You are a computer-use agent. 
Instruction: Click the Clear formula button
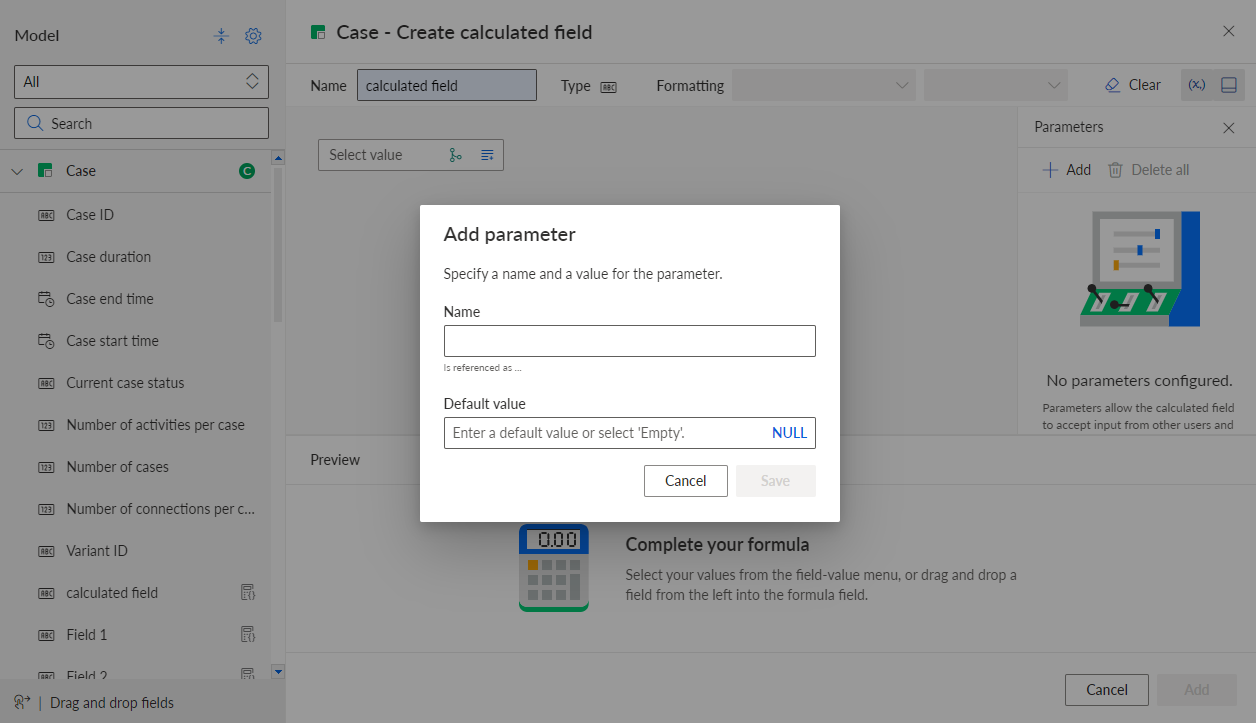pos(1133,85)
